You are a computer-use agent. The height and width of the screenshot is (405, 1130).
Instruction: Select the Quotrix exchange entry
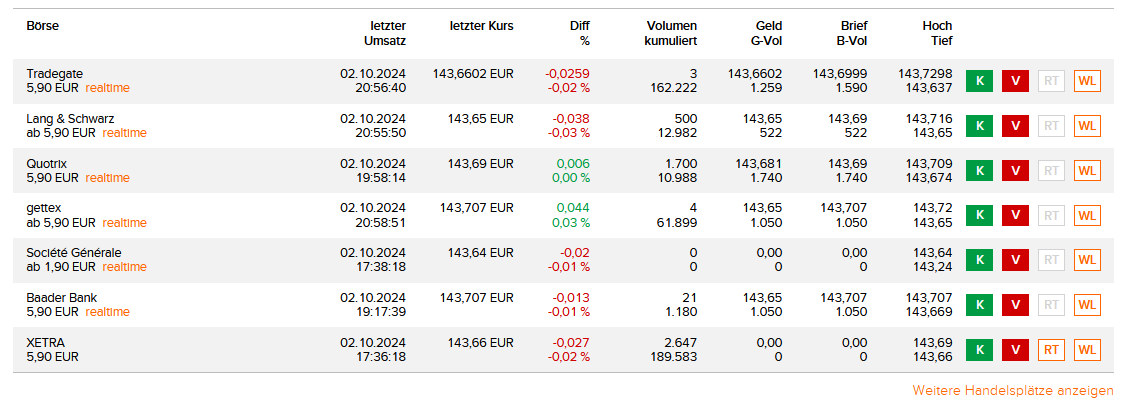47,163
